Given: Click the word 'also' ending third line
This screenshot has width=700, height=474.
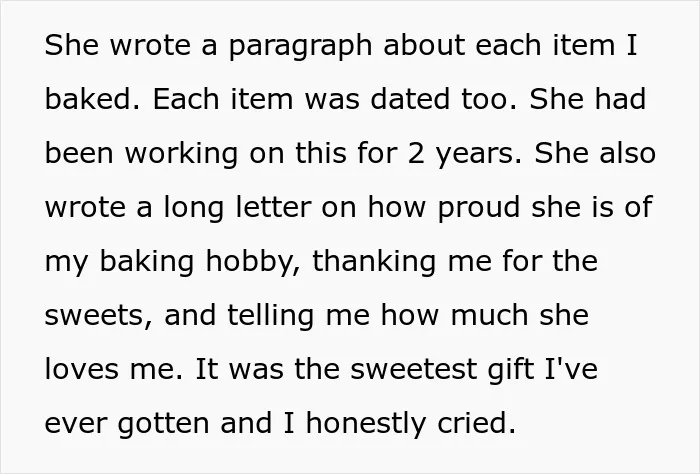Looking at the screenshot, I should pyautogui.click(x=627, y=153).
